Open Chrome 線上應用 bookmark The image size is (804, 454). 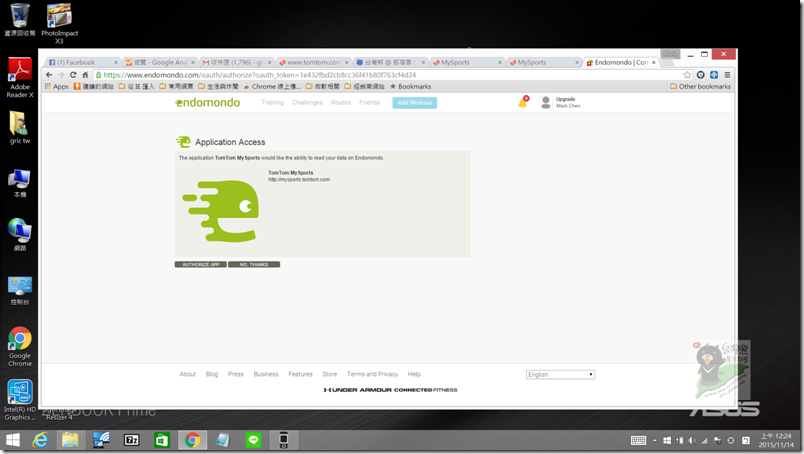click(272, 87)
